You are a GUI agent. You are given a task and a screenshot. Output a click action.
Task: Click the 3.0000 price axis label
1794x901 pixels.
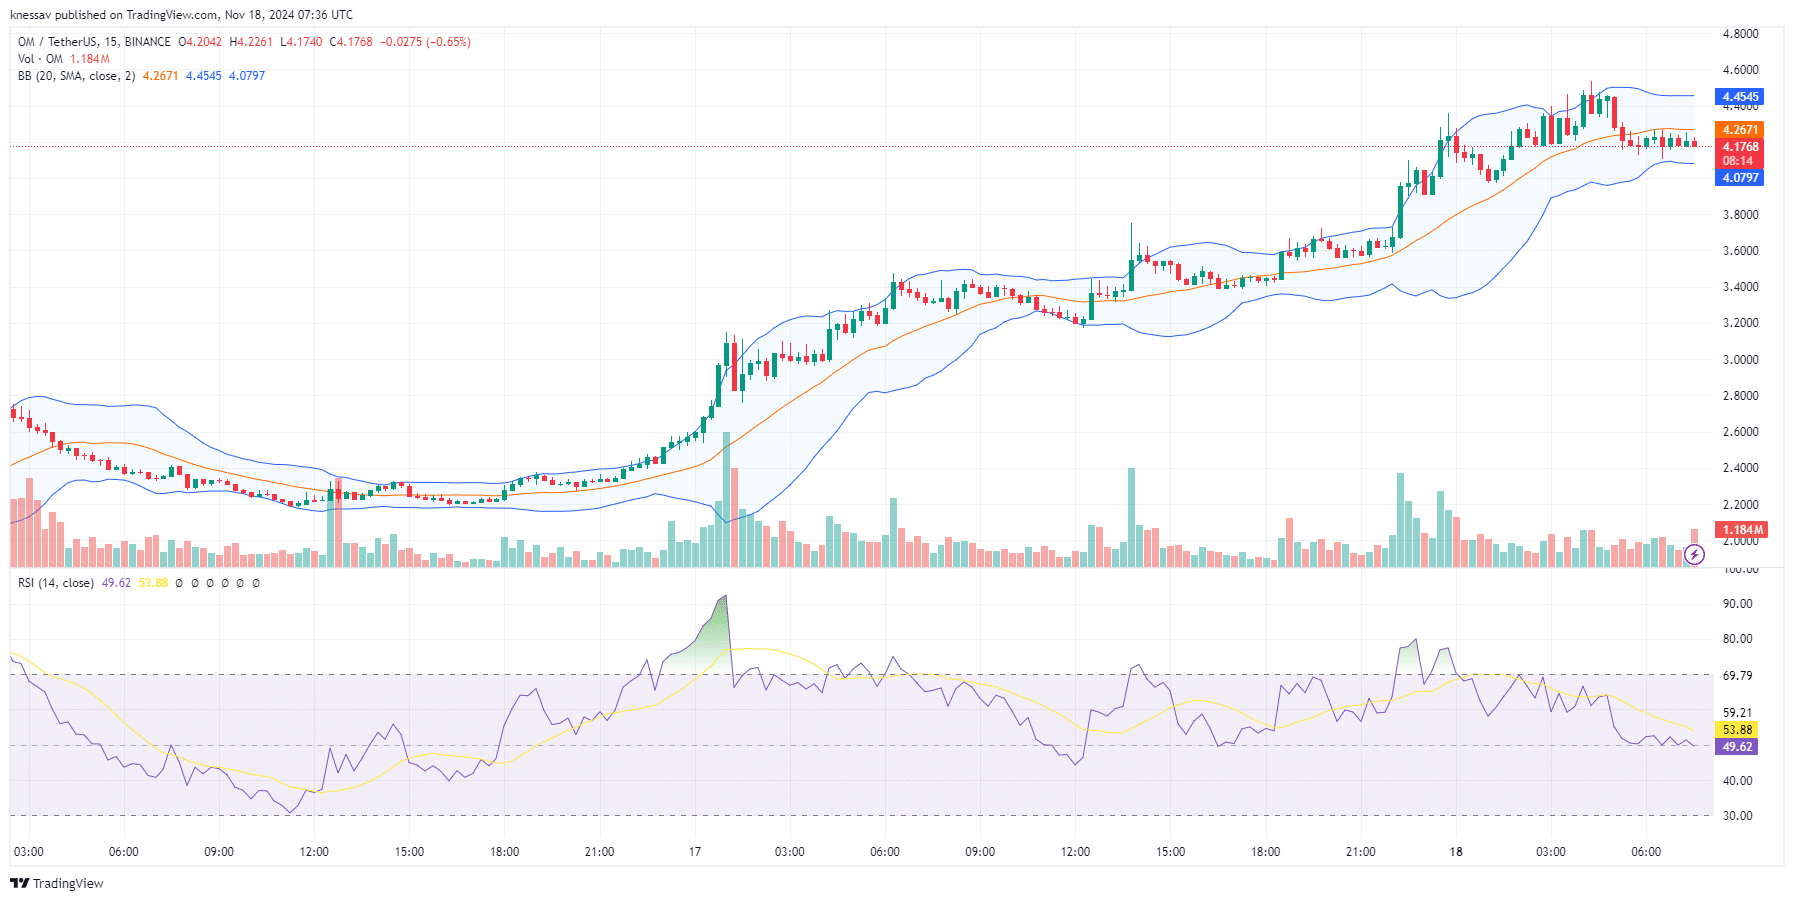1740,360
